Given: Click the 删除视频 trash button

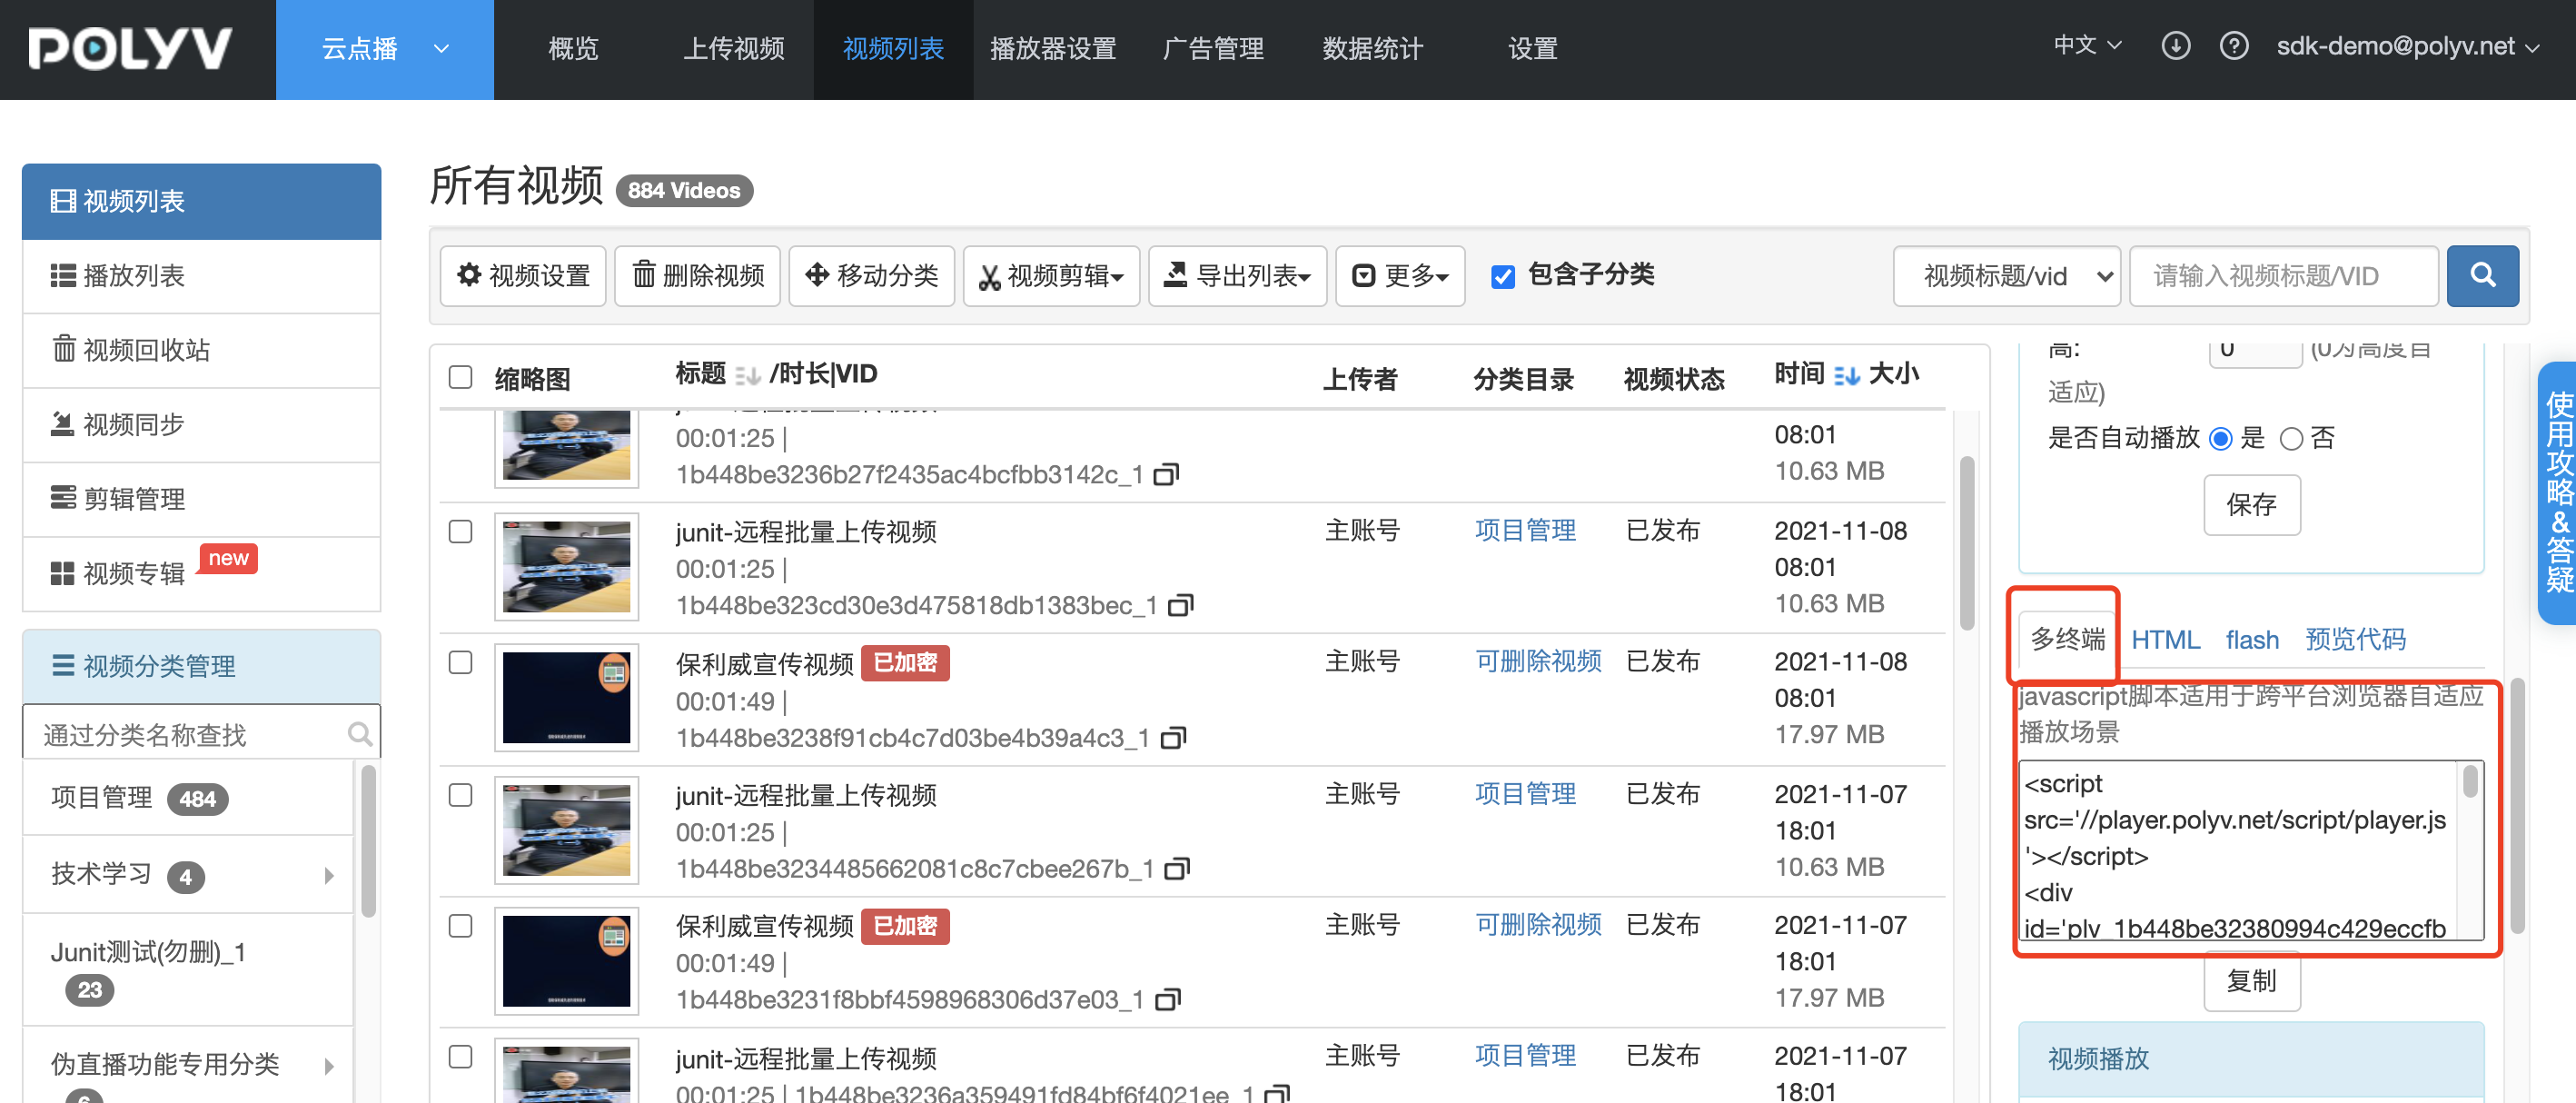Looking at the screenshot, I should pyautogui.click(x=697, y=275).
